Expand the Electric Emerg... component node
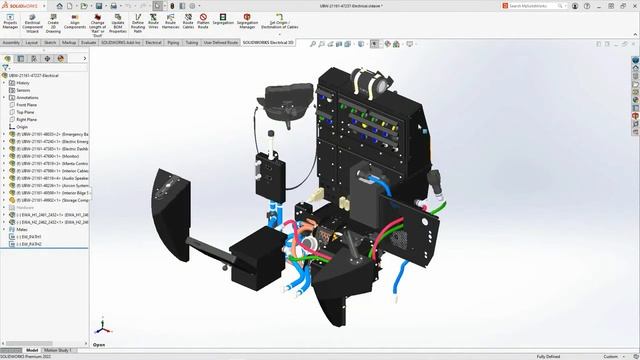 point(4,142)
